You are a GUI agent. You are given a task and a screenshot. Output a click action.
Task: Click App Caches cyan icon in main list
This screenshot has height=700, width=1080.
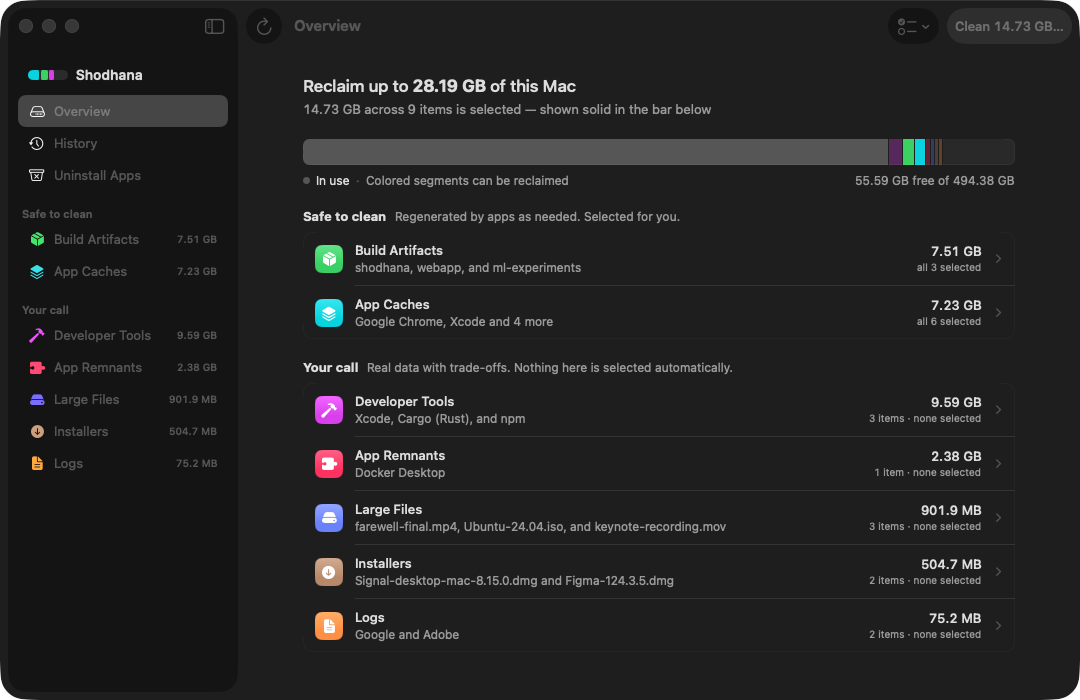pyautogui.click(x=329, y=313)
